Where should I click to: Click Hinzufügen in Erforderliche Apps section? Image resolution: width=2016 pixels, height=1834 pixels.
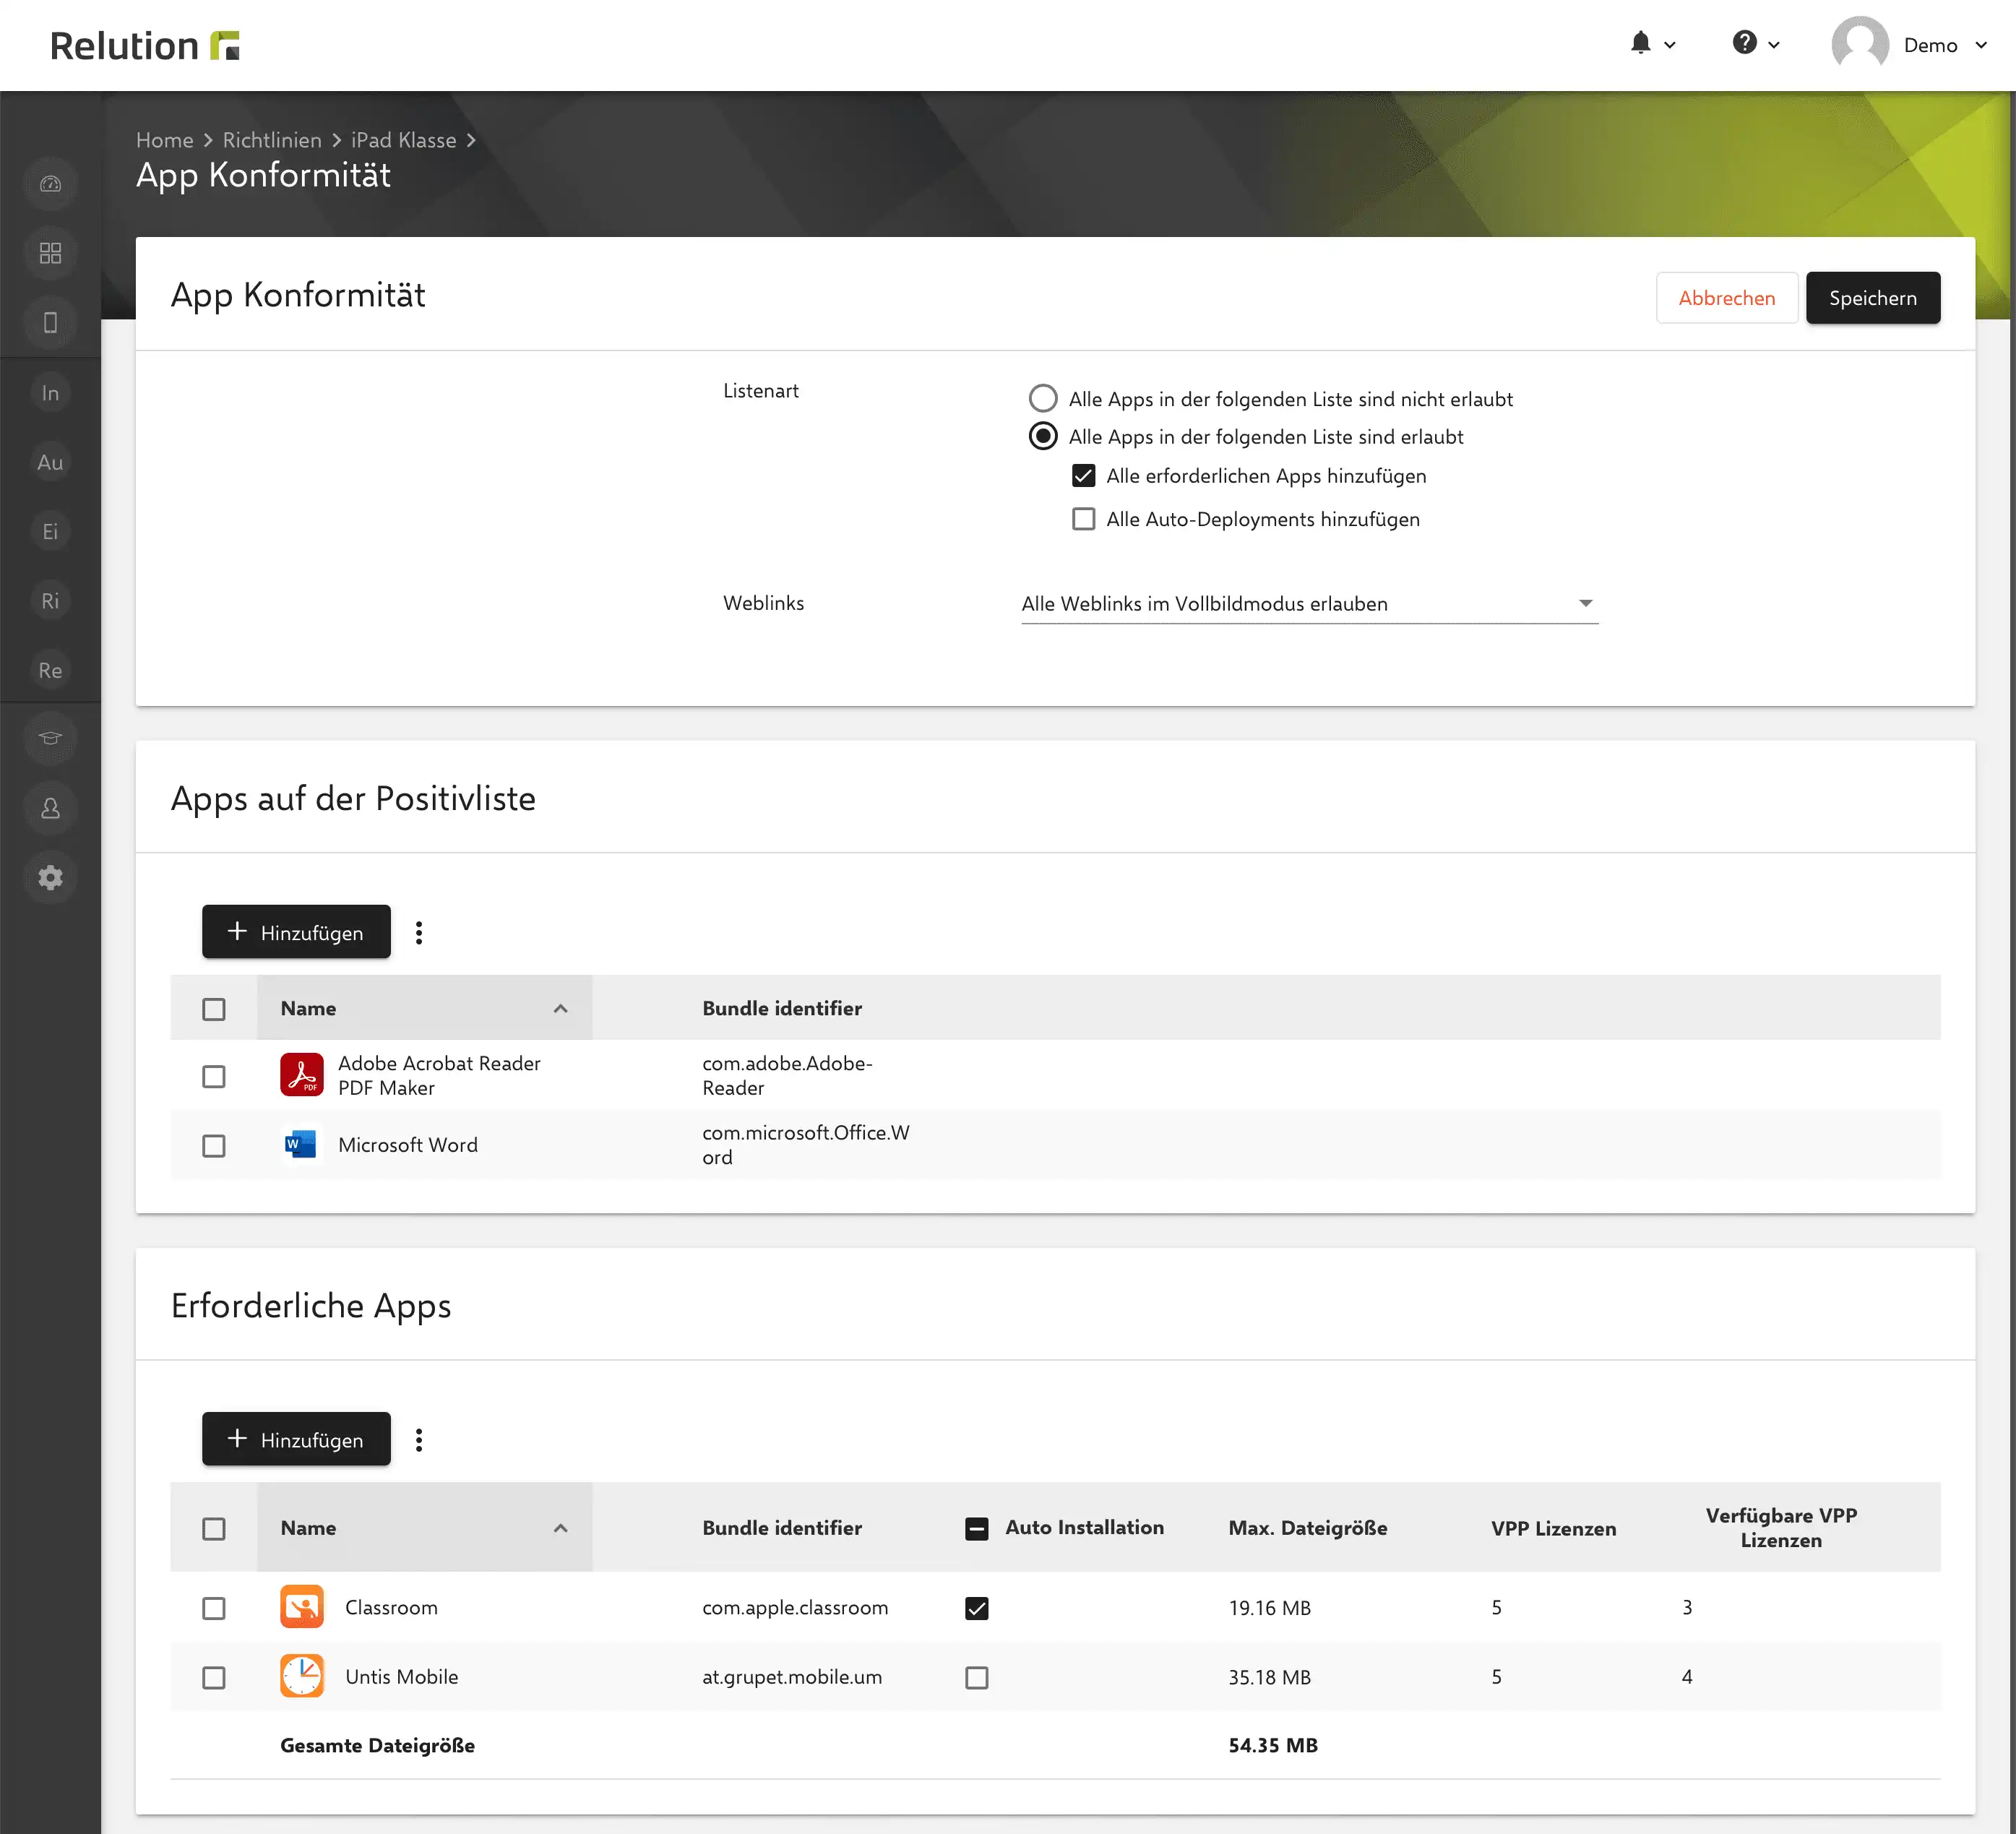pos(296,1438)
